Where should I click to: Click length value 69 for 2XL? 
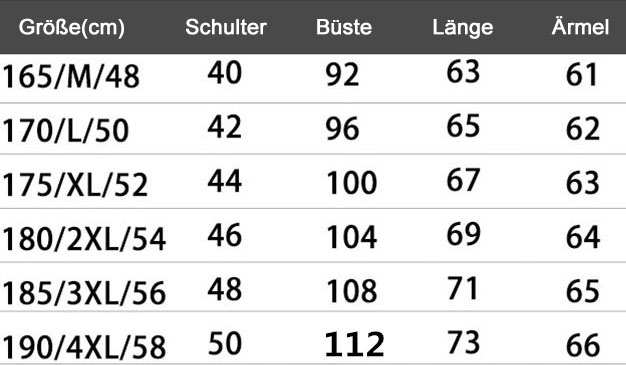pyautogui.click(x=464, y=234)
